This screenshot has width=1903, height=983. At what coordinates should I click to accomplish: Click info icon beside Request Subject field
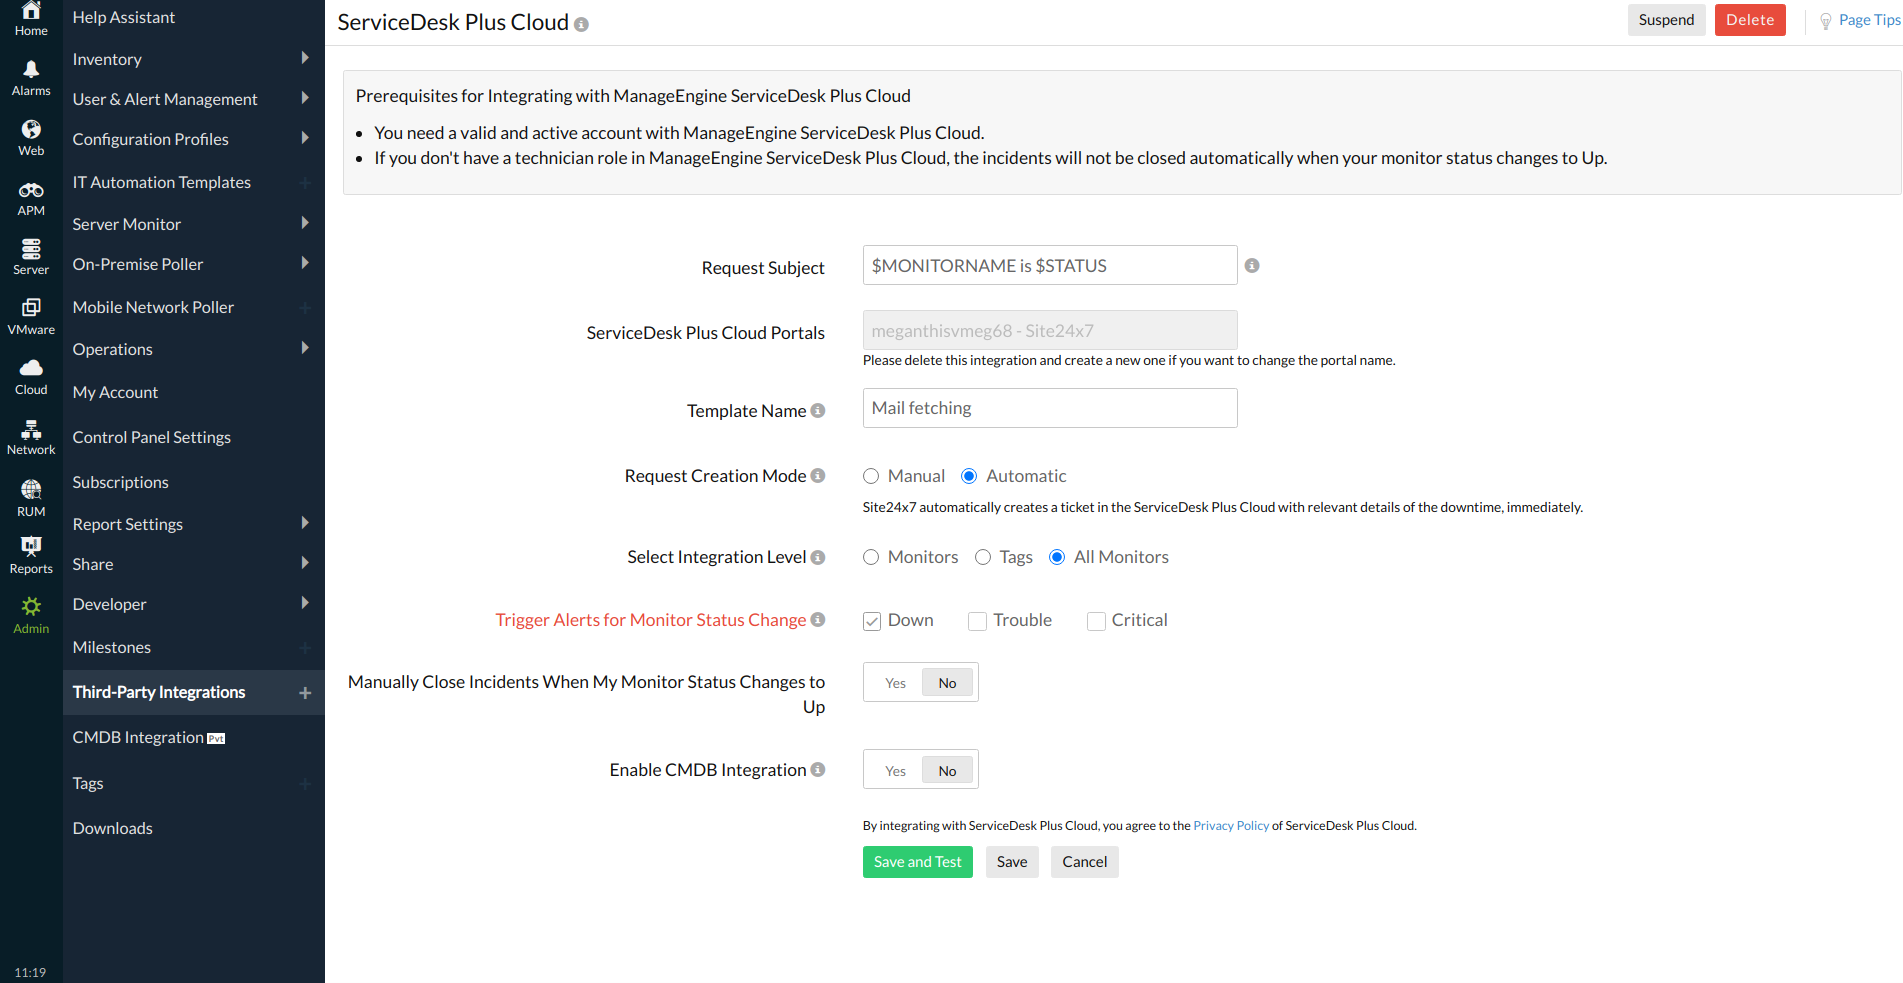pyautogui.click(x=1252, y=266)
